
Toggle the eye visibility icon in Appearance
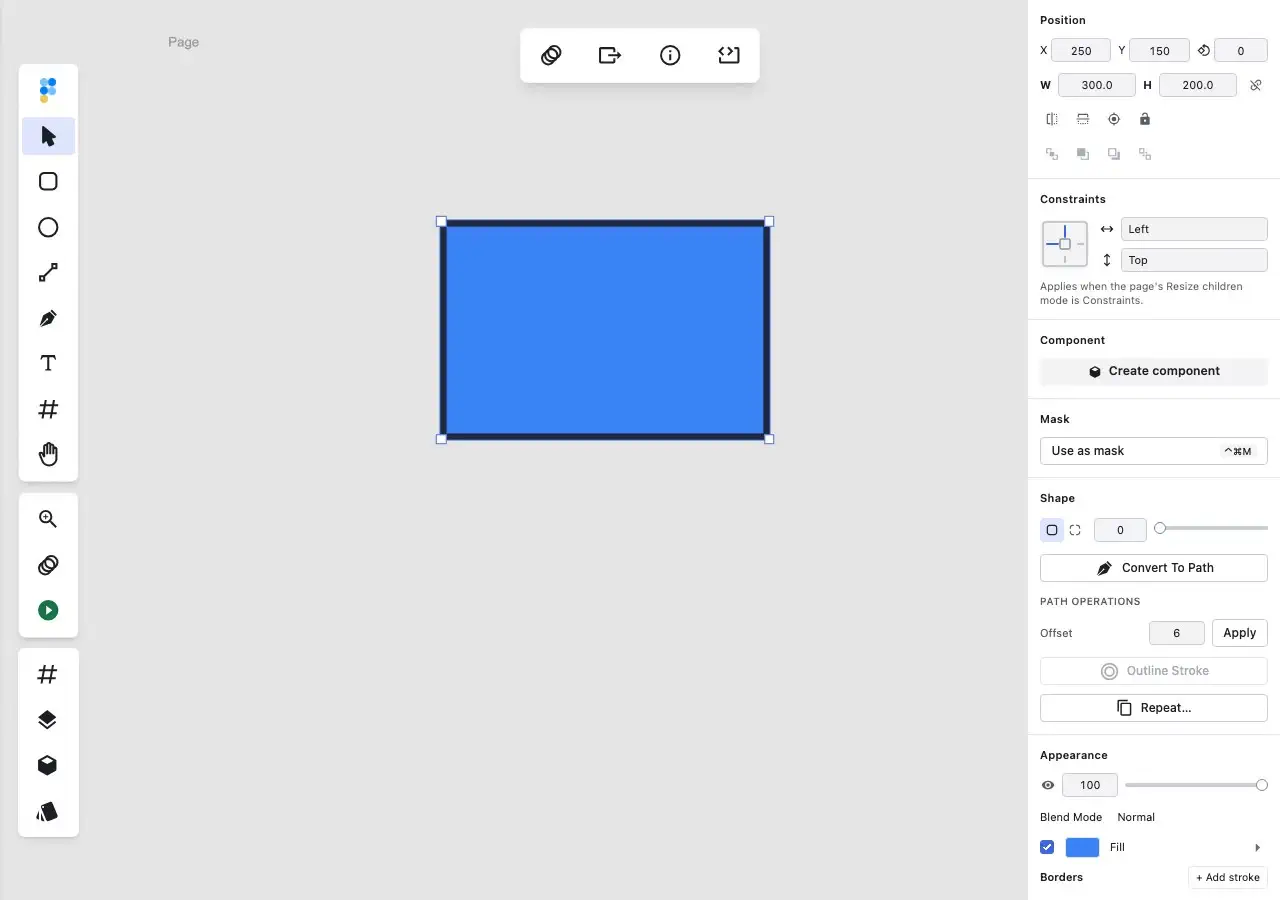[x=1048, y=785]
